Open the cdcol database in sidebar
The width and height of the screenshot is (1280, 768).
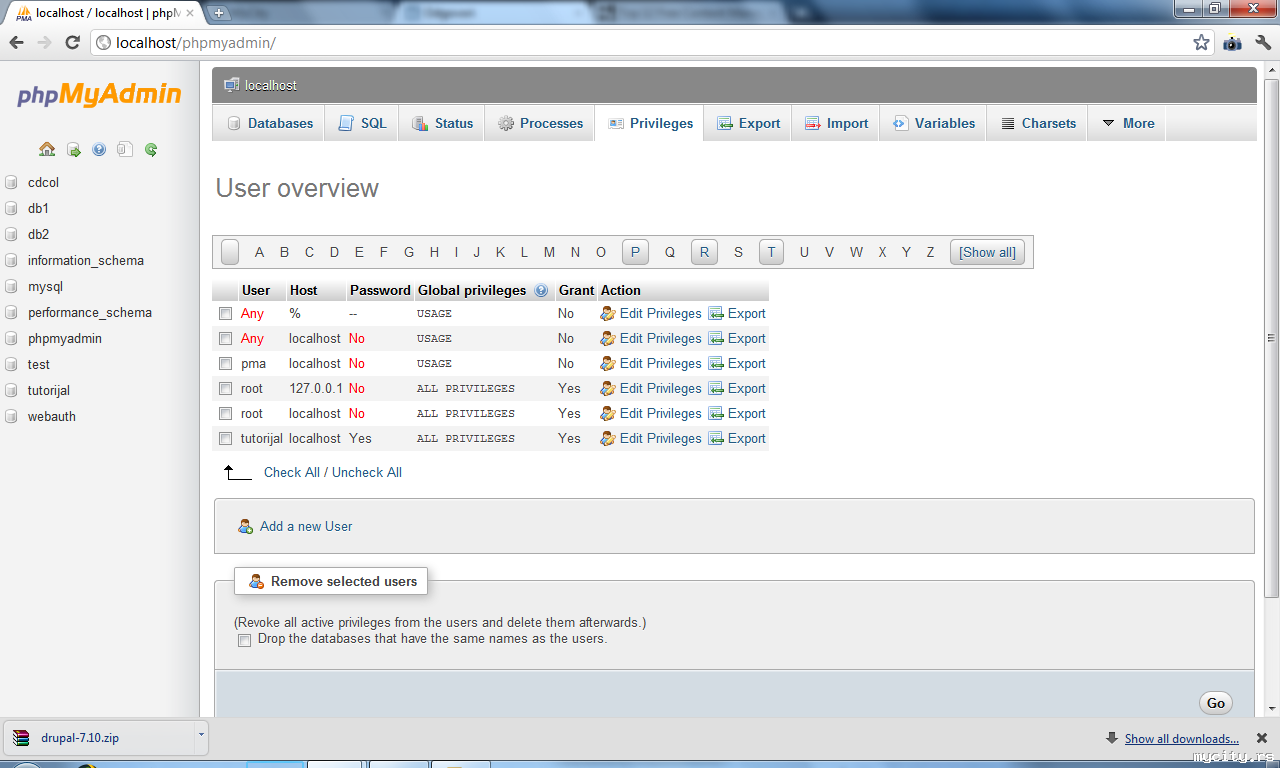(x=44, y=183)
